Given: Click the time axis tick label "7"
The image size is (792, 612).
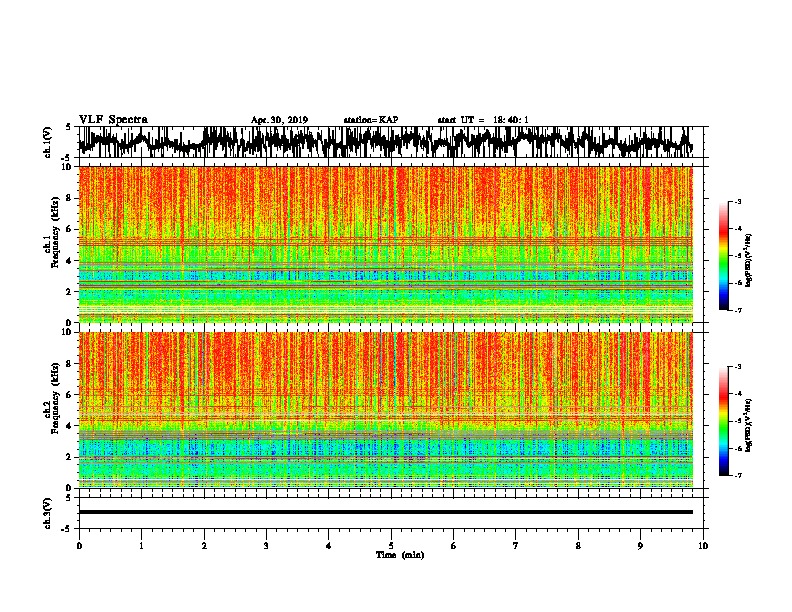Looking at the screenshot, I should (x=516, y=546).
